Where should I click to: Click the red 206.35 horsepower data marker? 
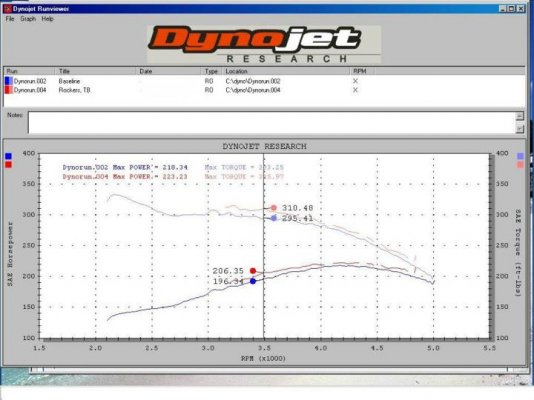(253, 271)
